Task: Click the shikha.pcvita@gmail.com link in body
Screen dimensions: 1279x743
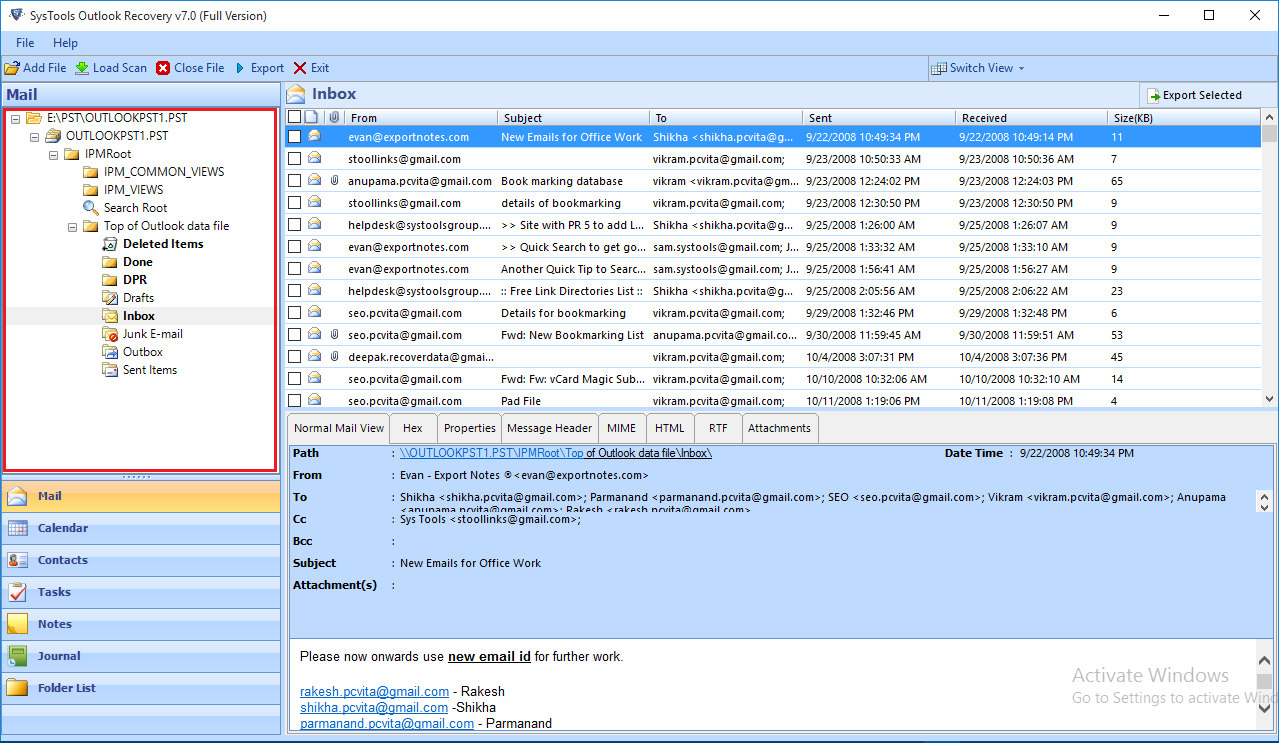Action: coord(374,707)
